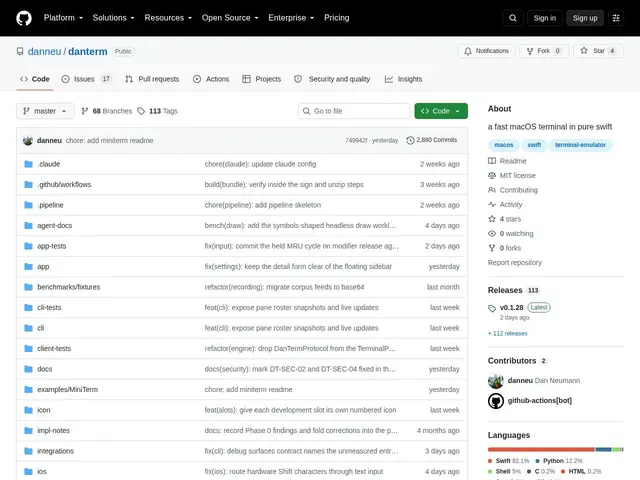Click the swift topic tag
This screenshot has width=640, height=480.
(x=534, y=145)
